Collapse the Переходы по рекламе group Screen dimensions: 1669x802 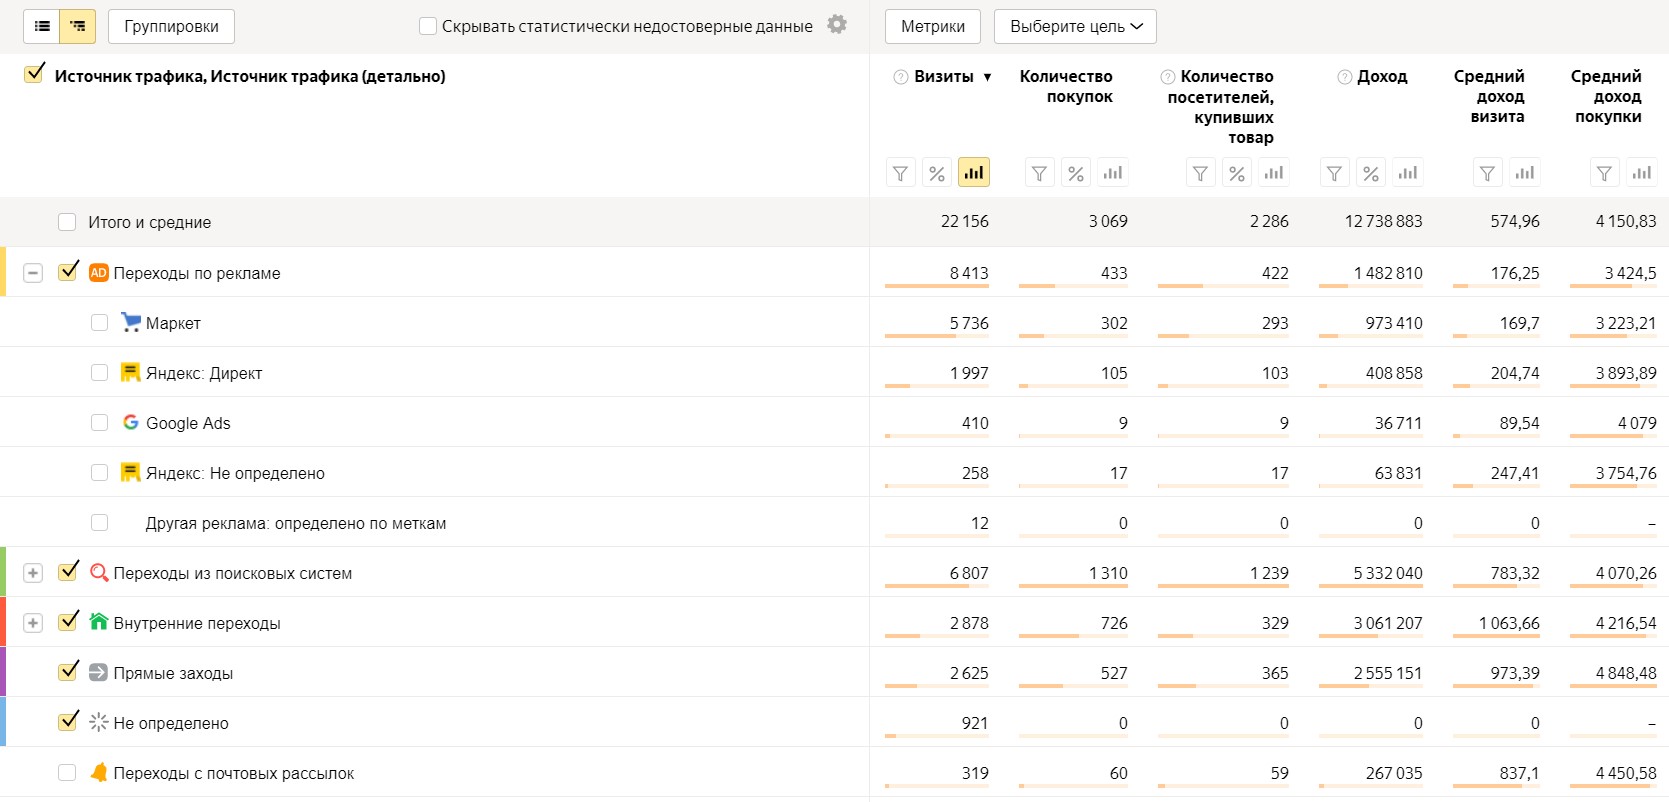(33, 273)
